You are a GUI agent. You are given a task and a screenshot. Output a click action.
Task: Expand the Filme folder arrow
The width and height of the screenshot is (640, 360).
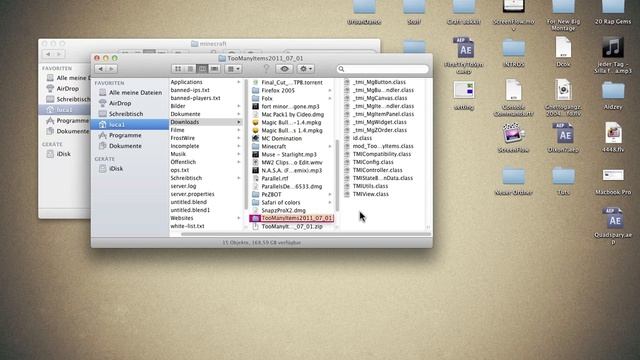pos(239,130)
